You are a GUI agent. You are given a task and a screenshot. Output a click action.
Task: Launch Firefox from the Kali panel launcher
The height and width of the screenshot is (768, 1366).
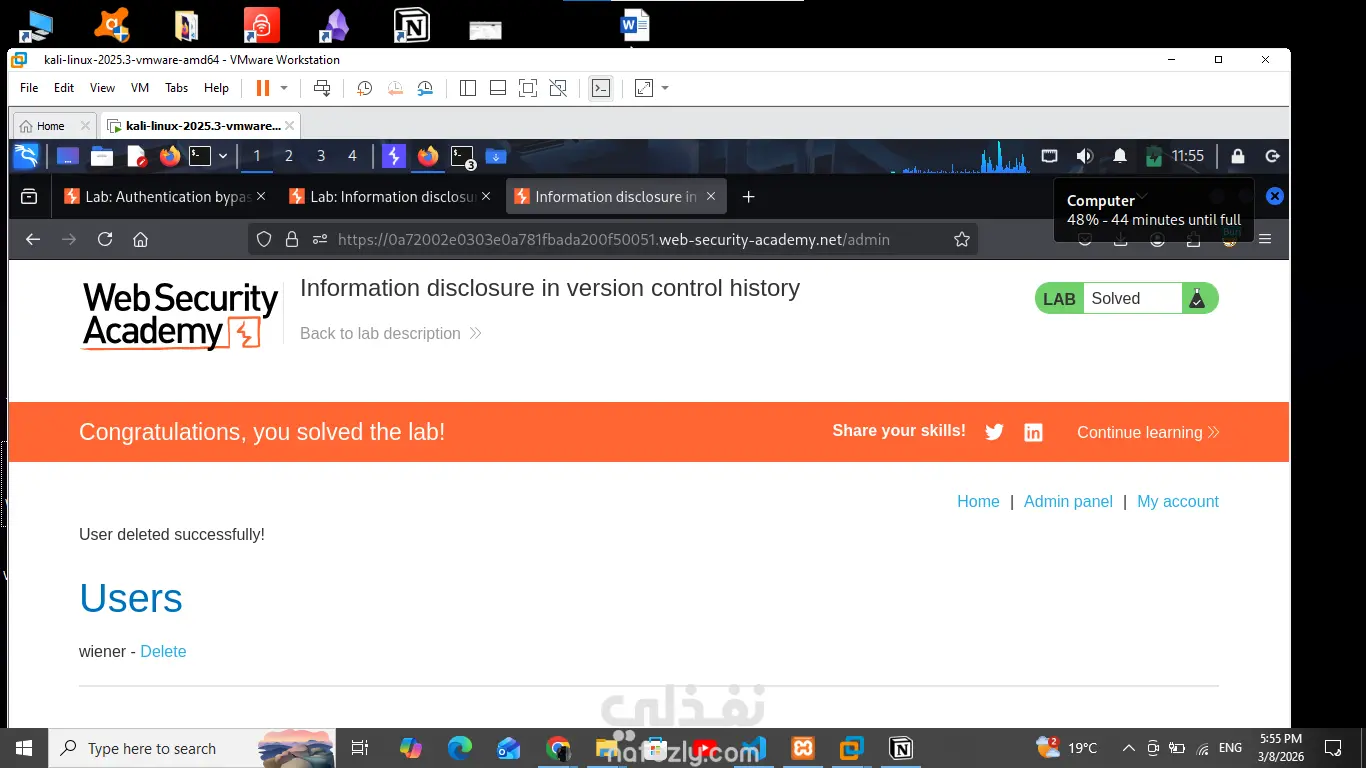170,156
